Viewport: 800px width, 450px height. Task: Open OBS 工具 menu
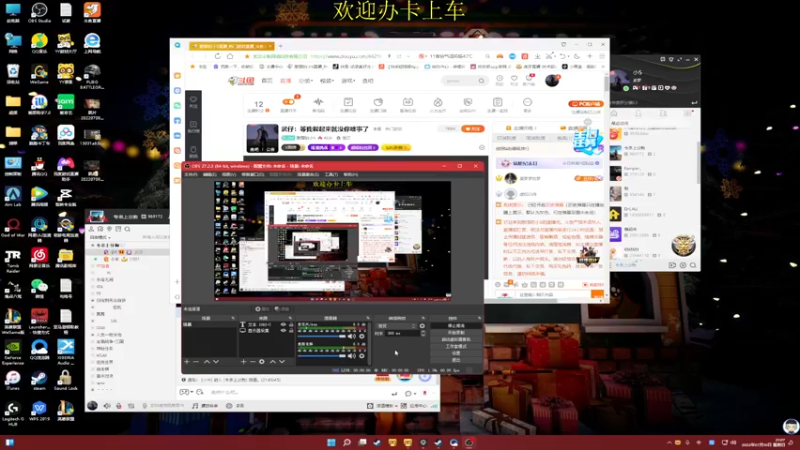tap(331, 174)
